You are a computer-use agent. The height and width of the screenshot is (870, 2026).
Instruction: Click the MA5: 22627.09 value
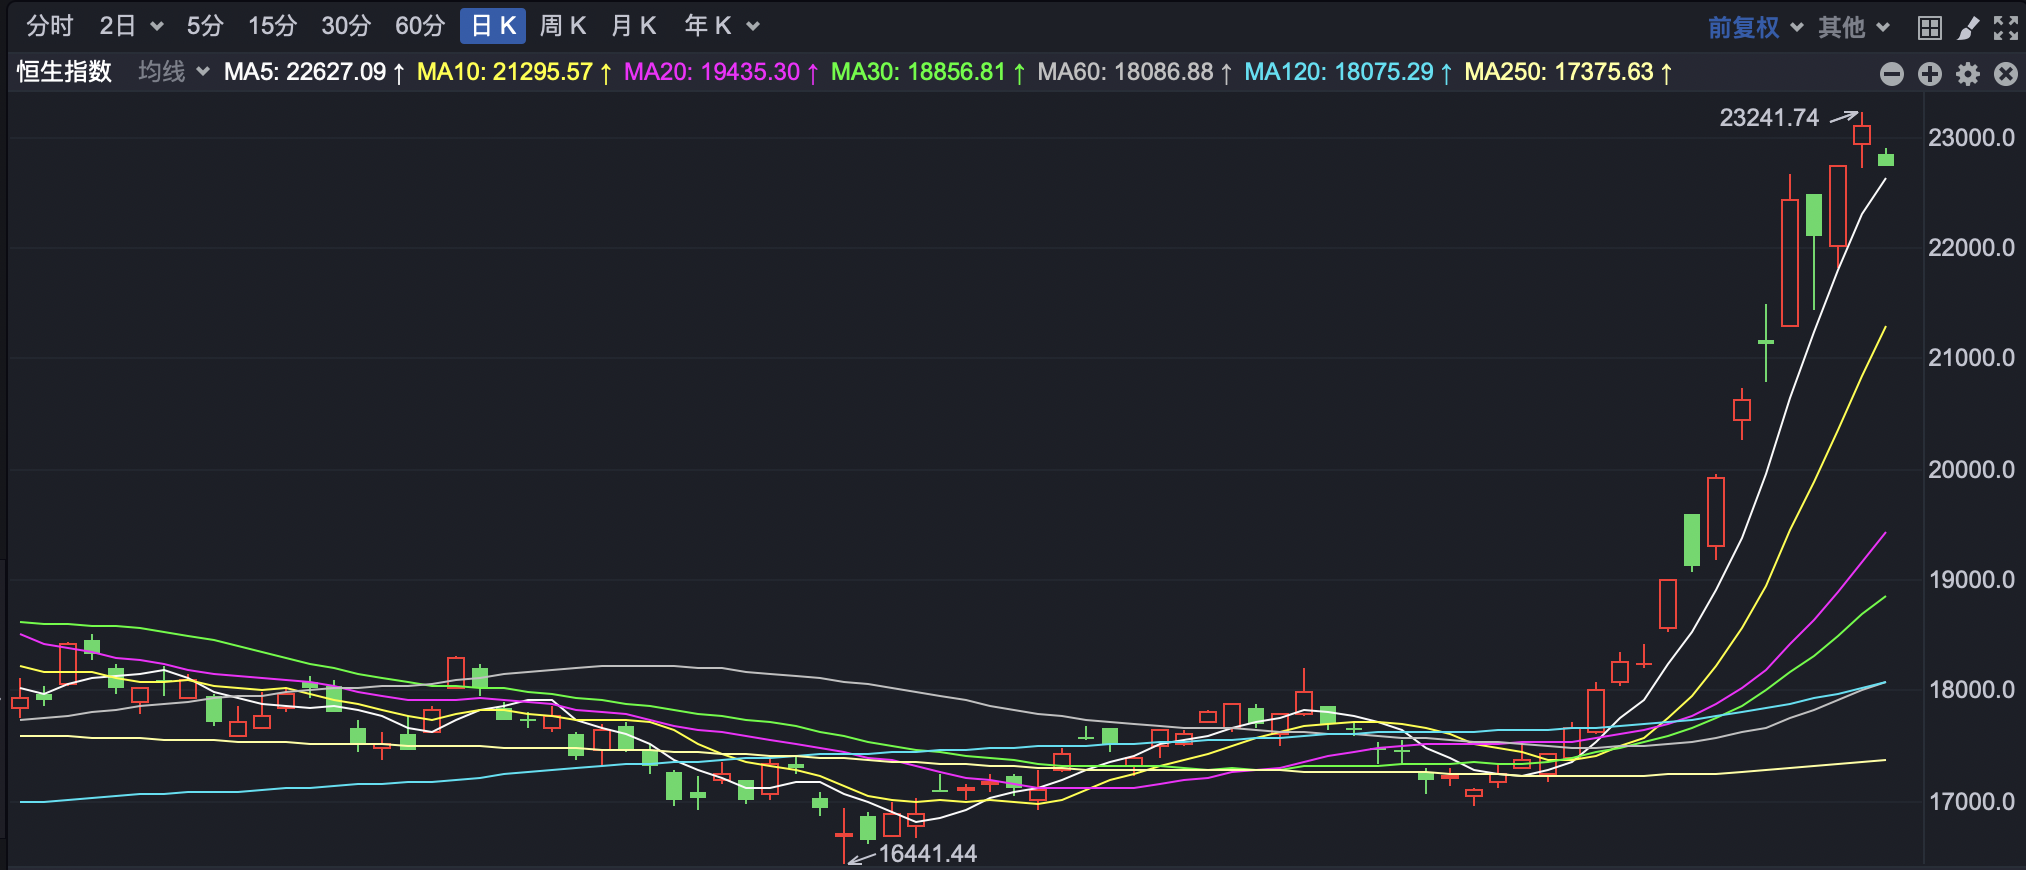(314, 72)
